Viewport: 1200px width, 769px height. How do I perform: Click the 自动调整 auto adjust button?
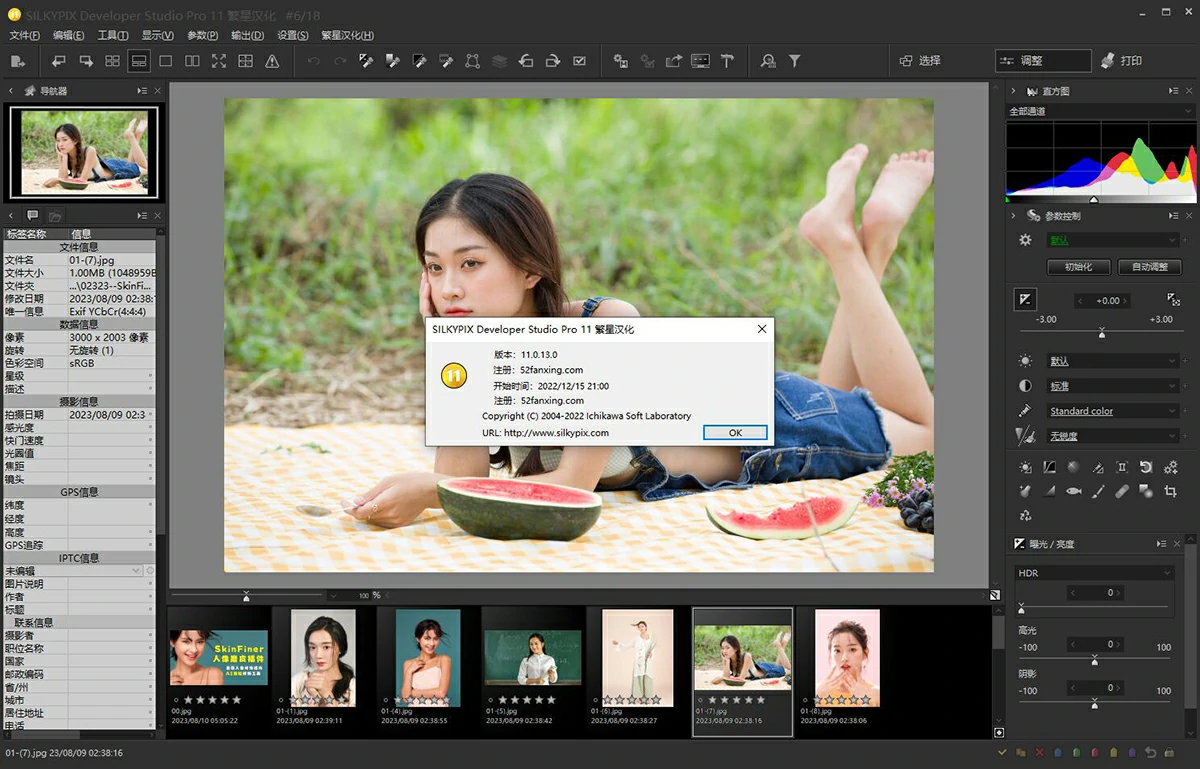click(x=1149, y=267)
